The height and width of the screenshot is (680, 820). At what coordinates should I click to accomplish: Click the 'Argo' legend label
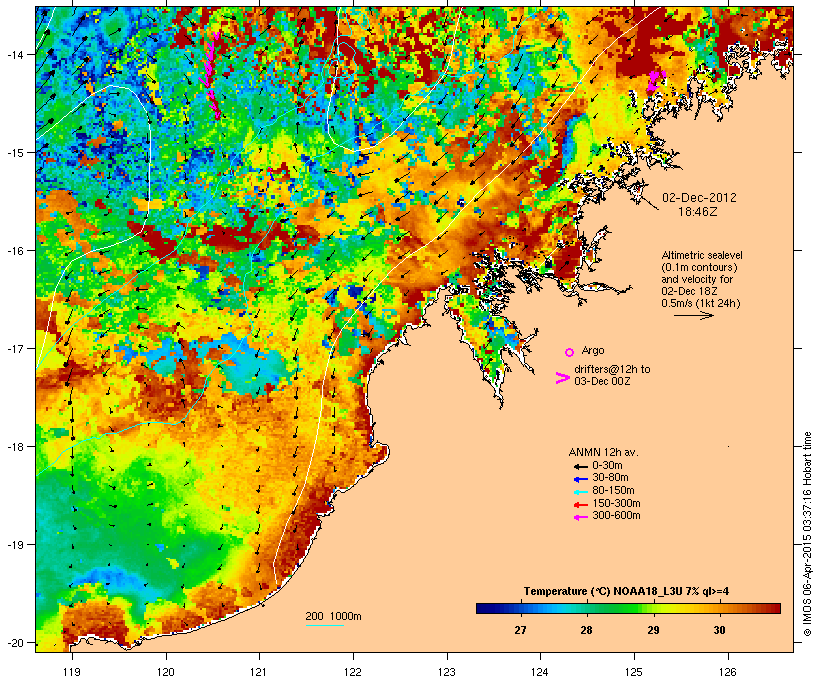[593, 351]
